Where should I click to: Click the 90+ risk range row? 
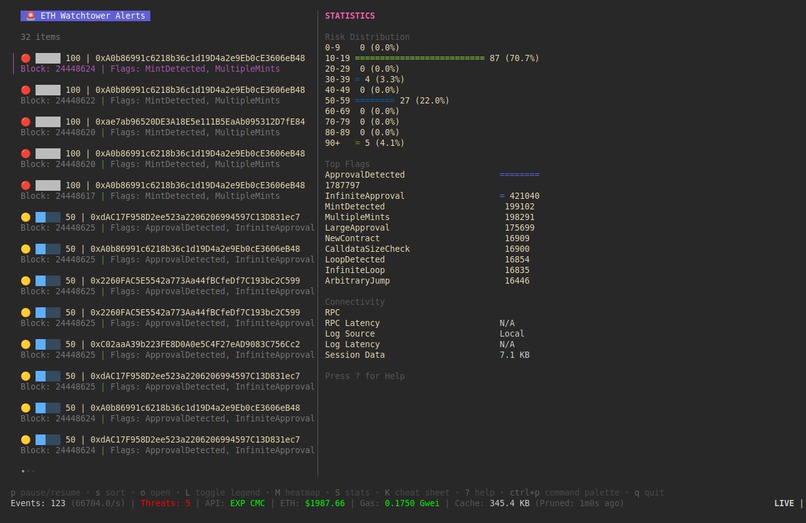pyautogui.click(x=364, y=143)
